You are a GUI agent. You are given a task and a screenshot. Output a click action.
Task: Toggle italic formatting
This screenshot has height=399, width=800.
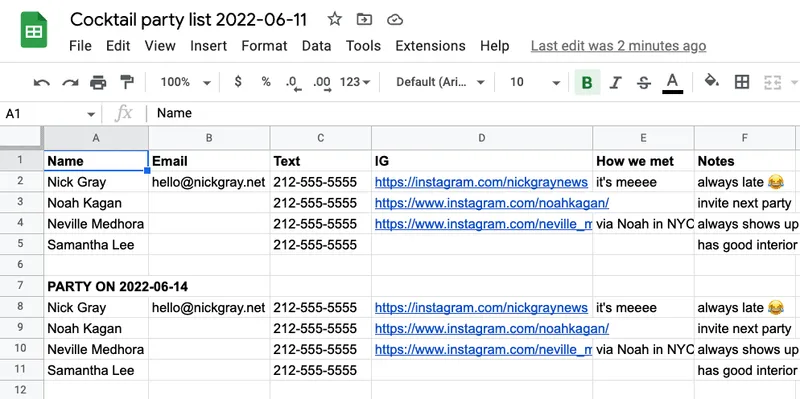(616, 82)
